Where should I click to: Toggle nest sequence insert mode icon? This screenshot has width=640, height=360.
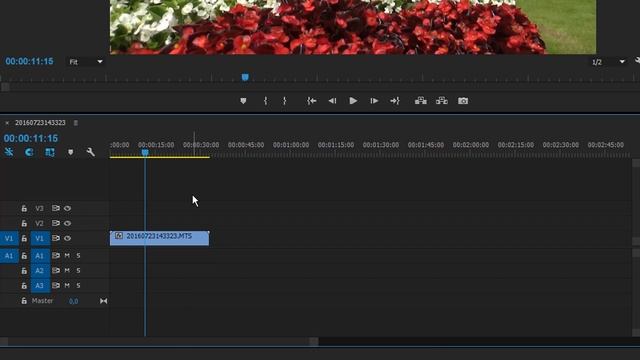tap(9, 152)
